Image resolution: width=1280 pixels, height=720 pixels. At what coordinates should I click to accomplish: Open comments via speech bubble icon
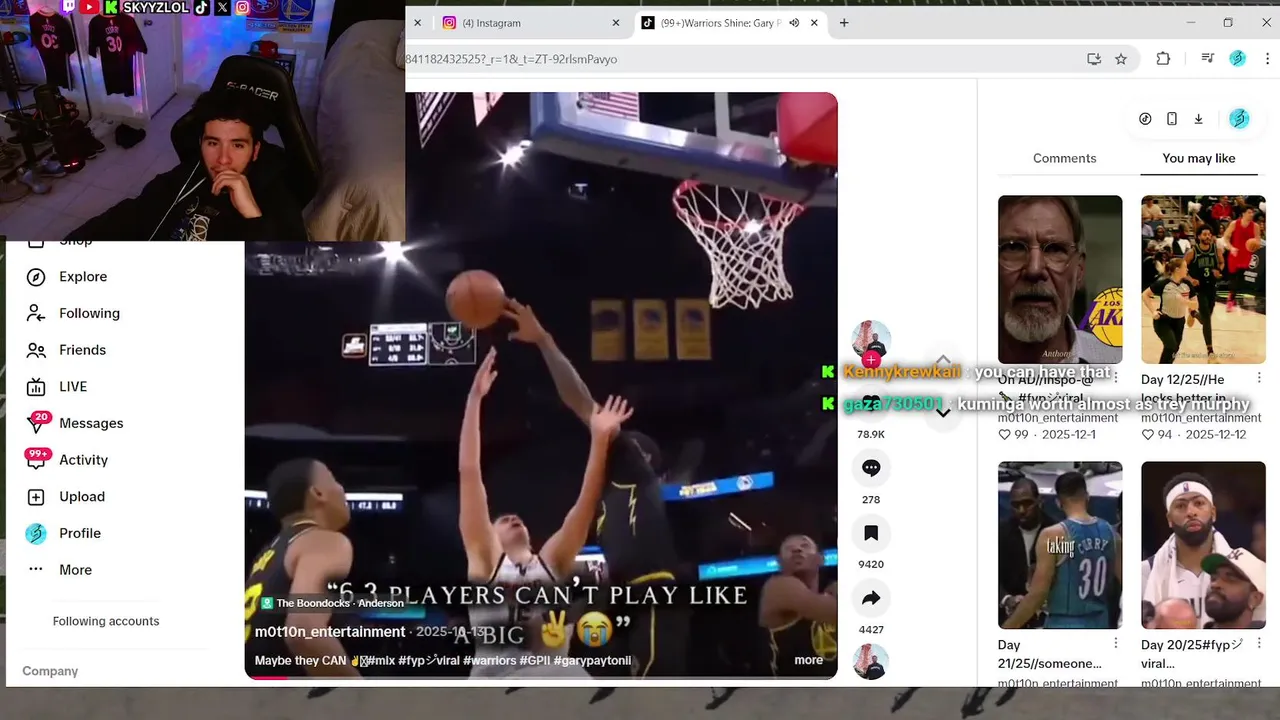coord(871,468)
